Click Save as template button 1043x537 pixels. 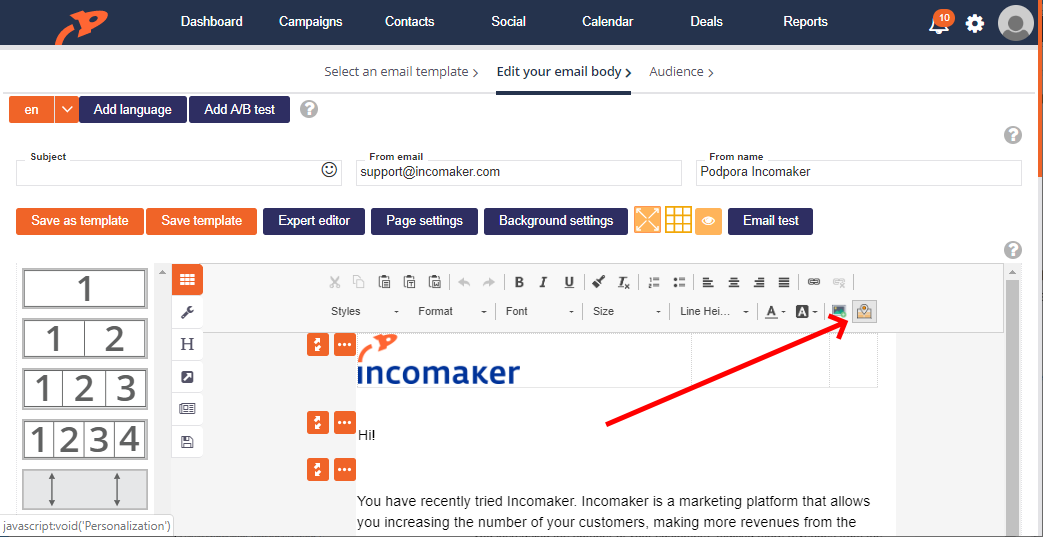pos(80,221)
